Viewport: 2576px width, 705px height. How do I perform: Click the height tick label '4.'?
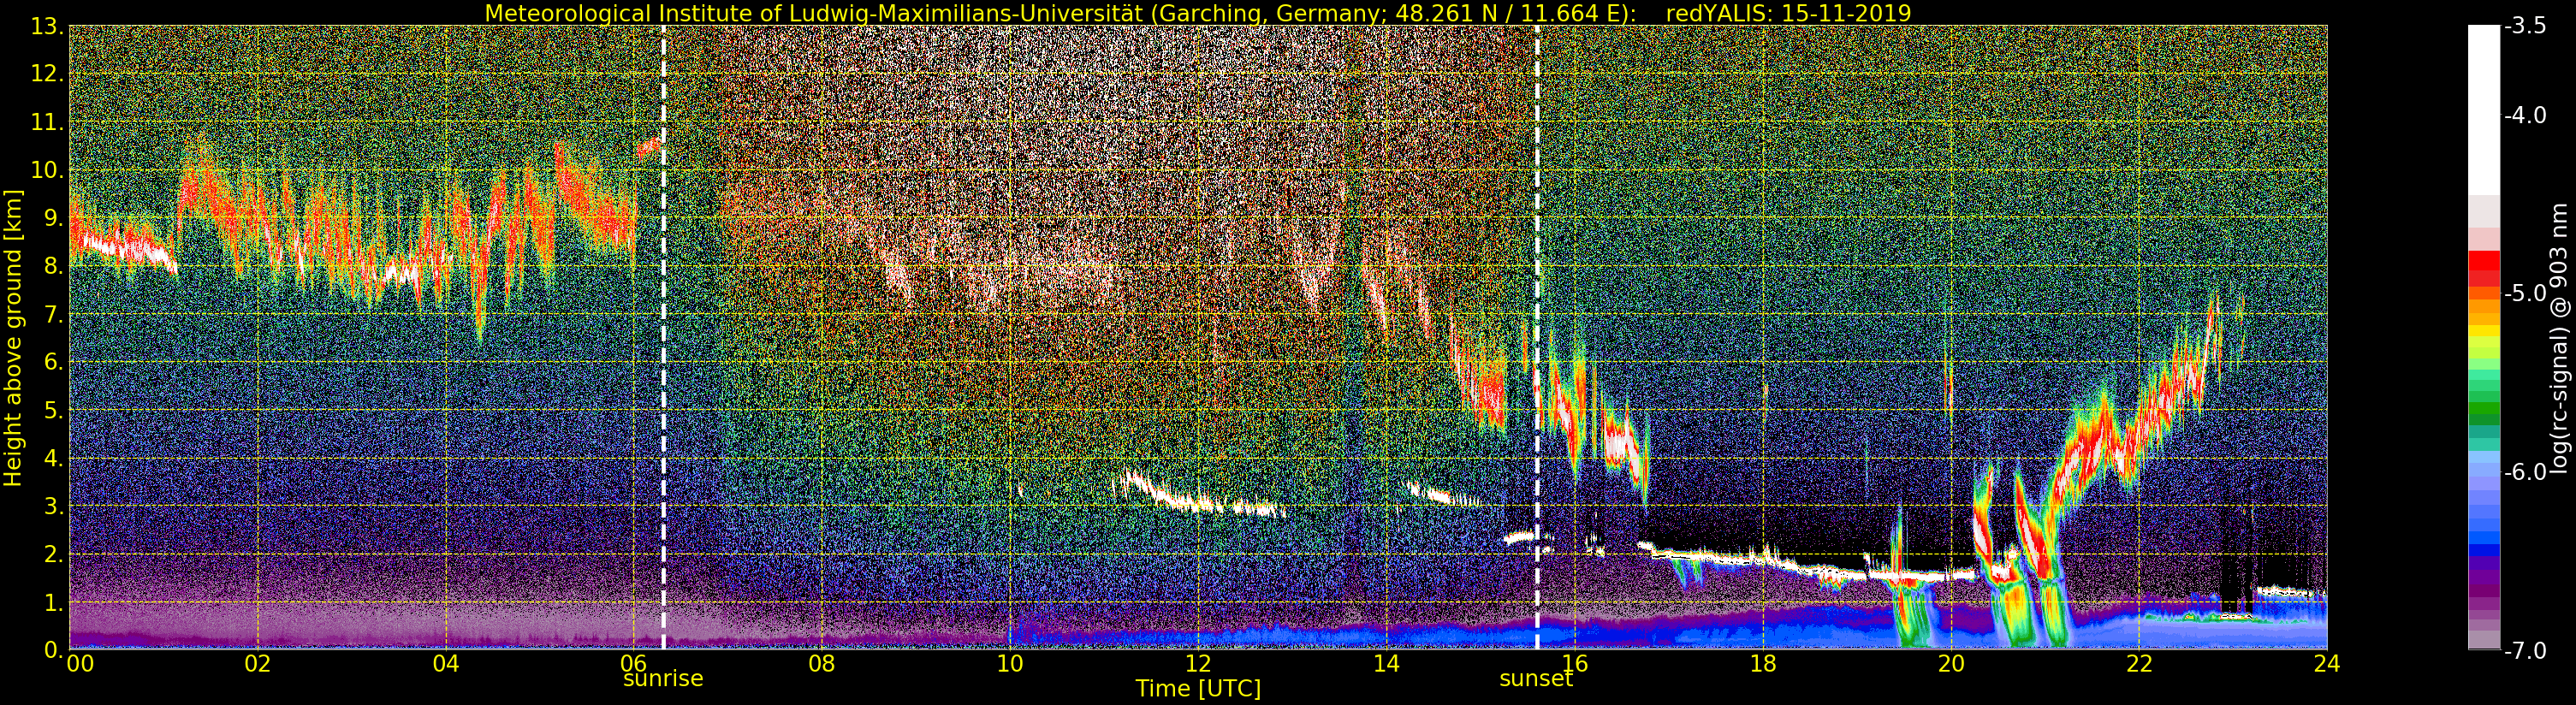pos(54,458)
